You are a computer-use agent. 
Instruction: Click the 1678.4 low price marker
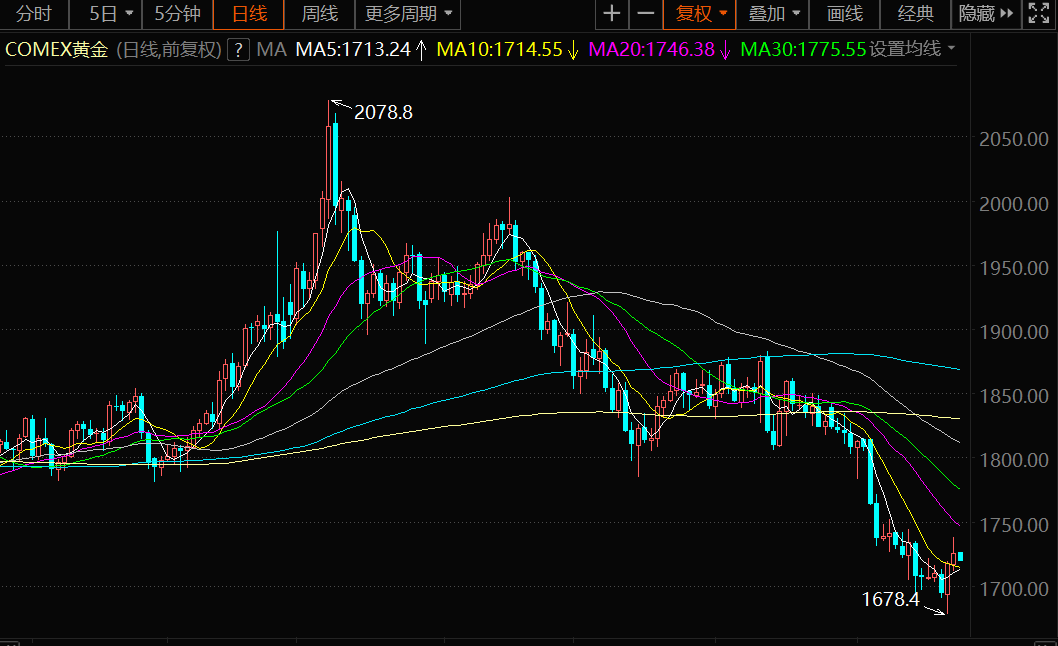[890, 599]
